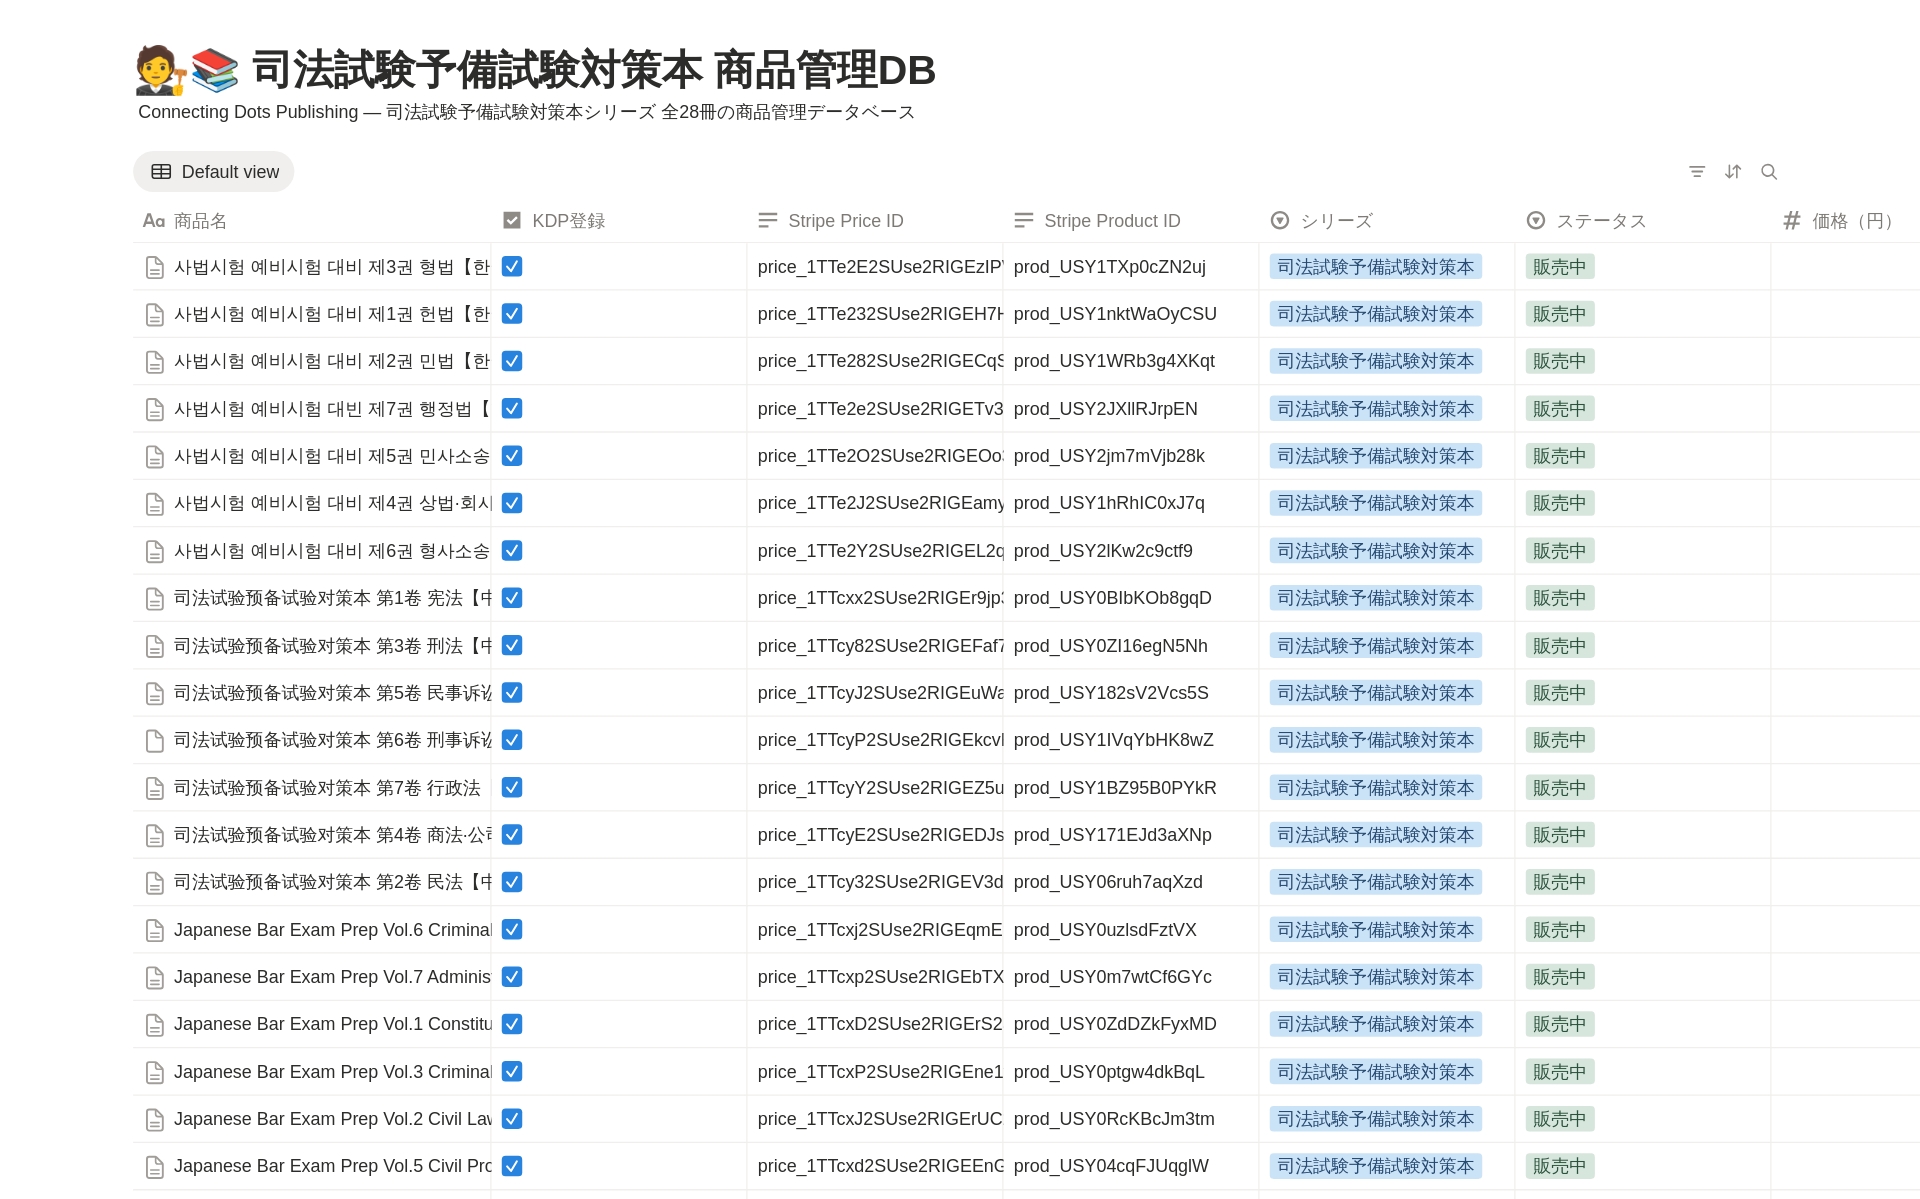Open page icon of Vol.2 Civil Law row
This screenshot has height=1199, width=1920.
coord(155,1120)
